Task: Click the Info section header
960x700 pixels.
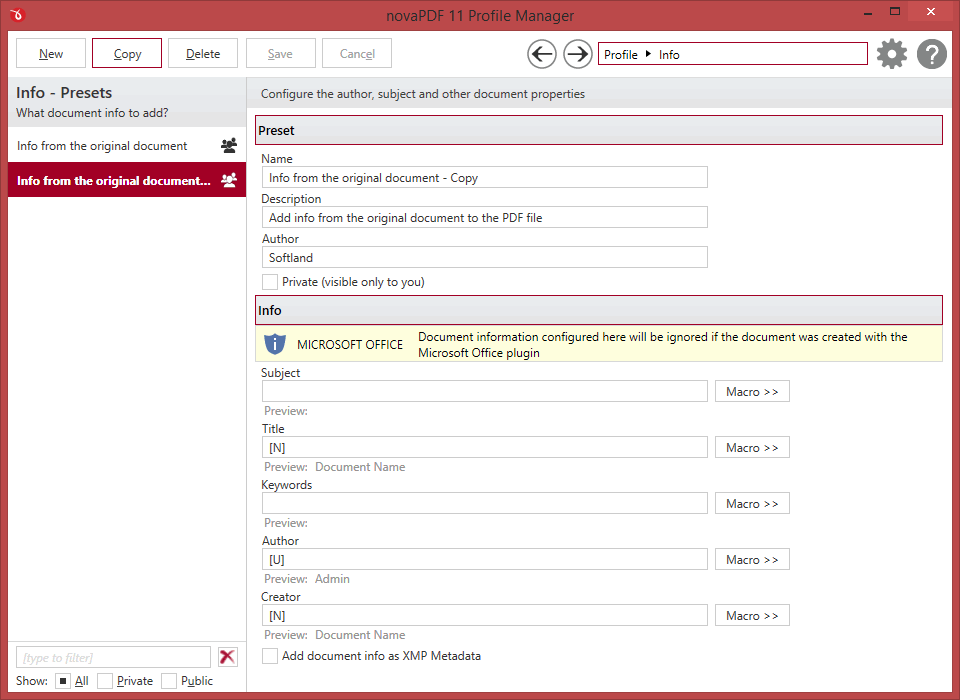Action: tap(599, 310)
